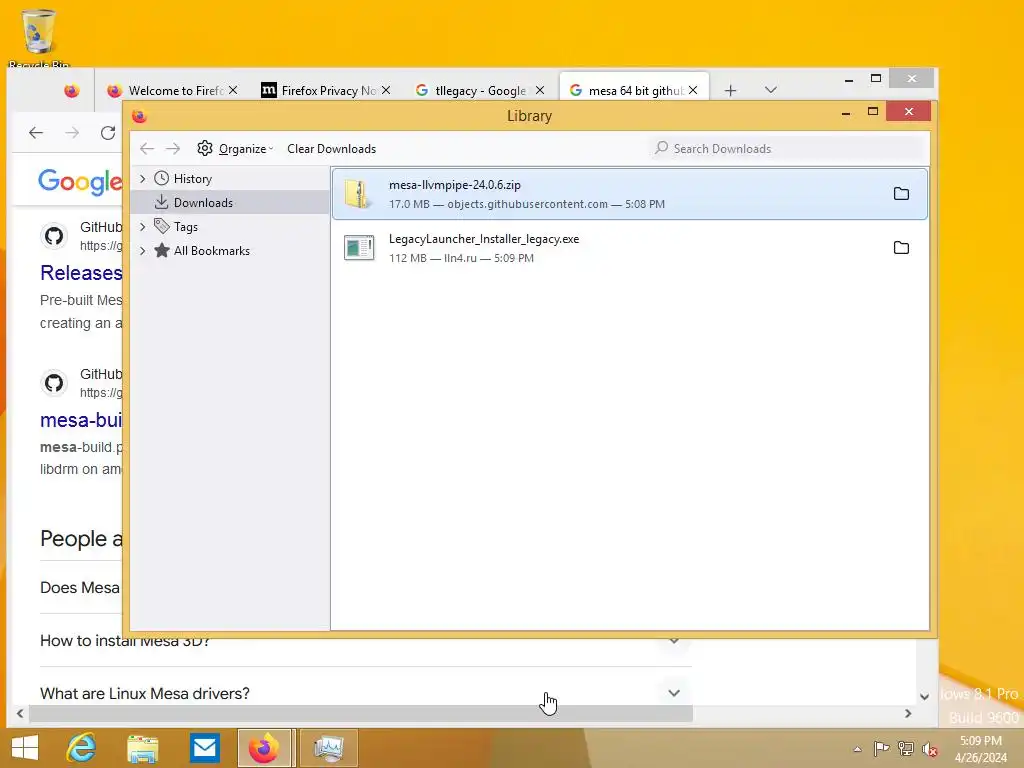Open the Releases search result link
The image size is (1024, 768).
(81, 273)
